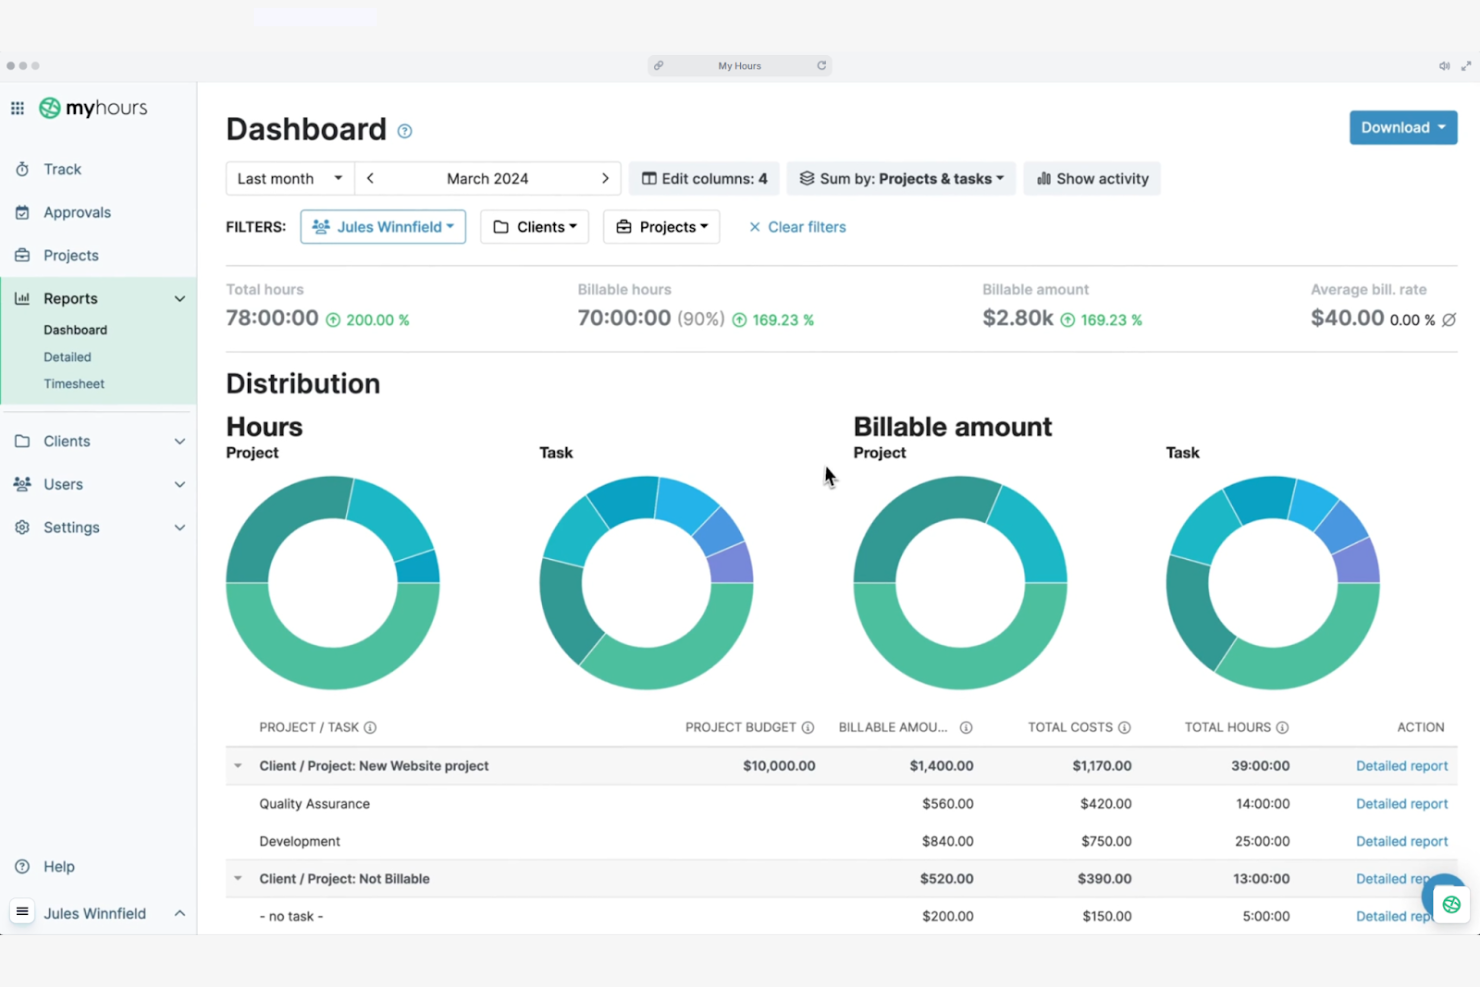Open the Clients filter dropdown

click(535, 227)
